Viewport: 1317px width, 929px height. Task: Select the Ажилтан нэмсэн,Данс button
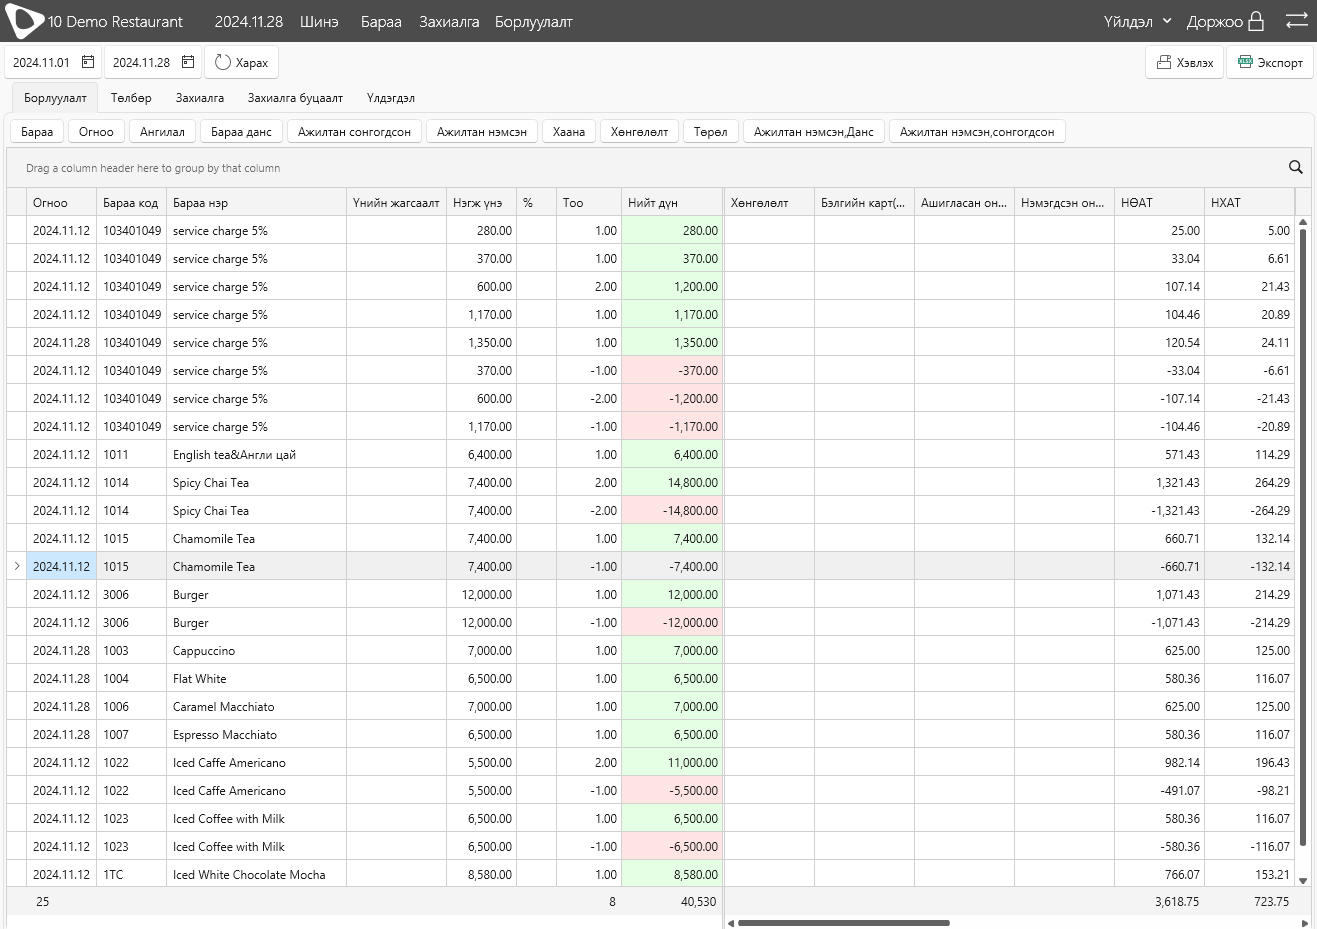tap(814, 131)
